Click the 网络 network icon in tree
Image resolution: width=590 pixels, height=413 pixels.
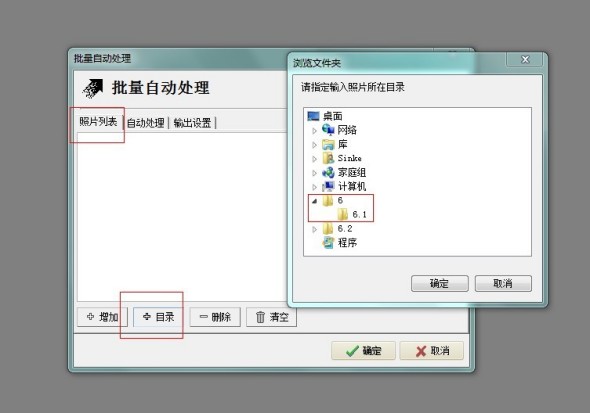328,130
